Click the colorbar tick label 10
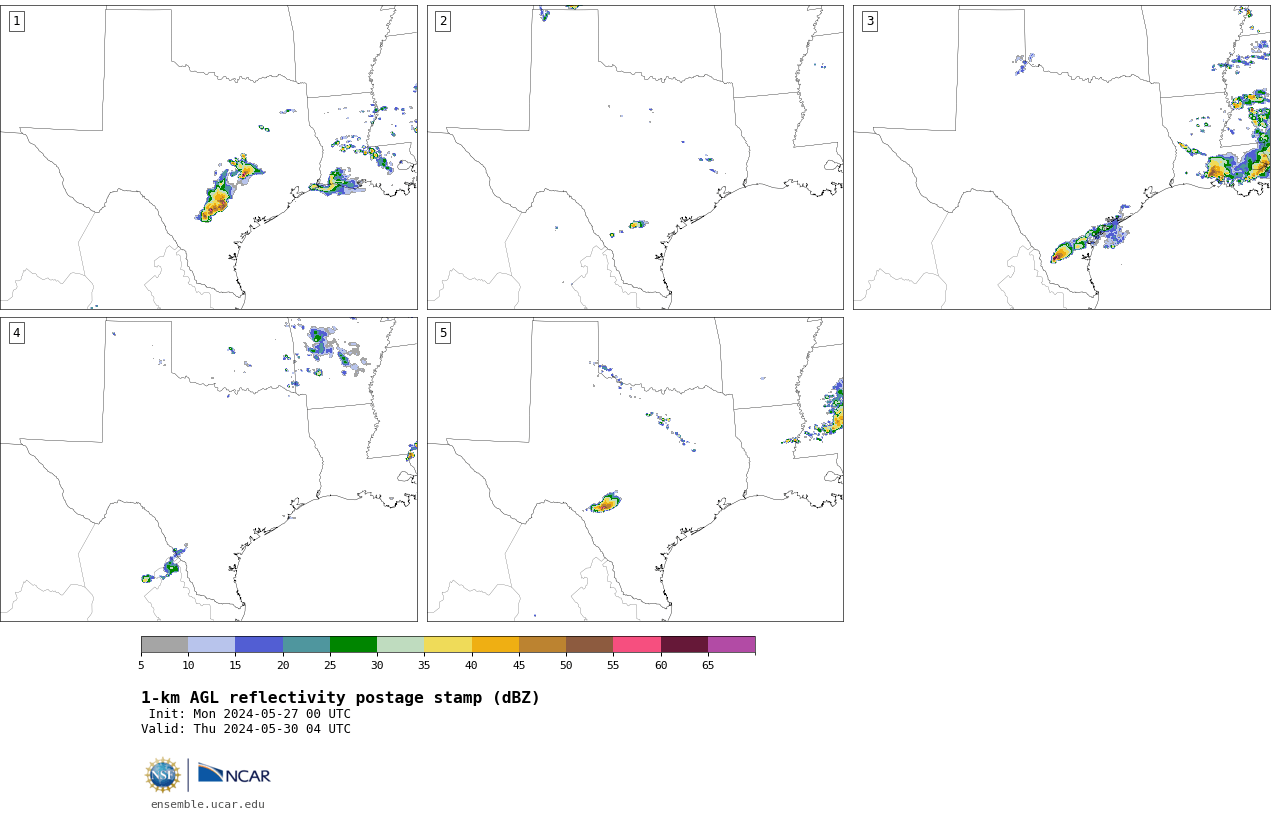The image size is (1280, 815). click(188, 665)
